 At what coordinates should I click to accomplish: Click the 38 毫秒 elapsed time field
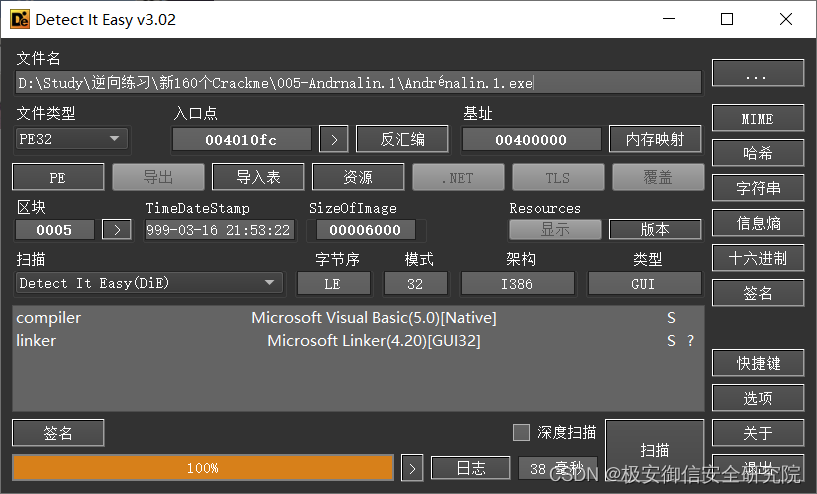pyautogui.click(x=558, y=467)
